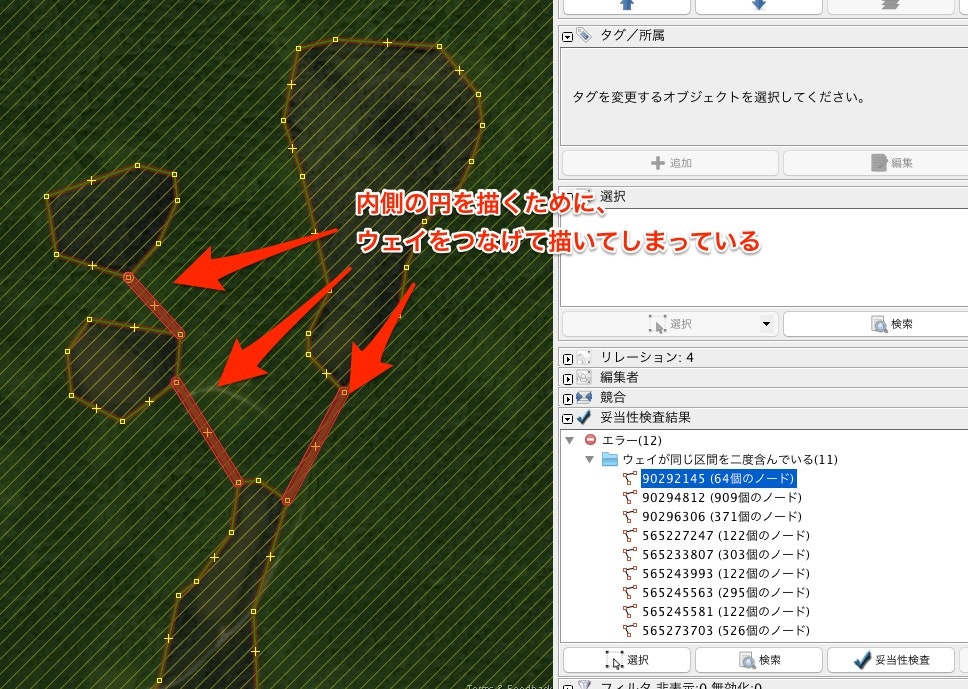Image resolution: width=968 pixels, height=689 pixels.
Task: Click the relation icon next to リレーション: 4
Action: [582, 357]
